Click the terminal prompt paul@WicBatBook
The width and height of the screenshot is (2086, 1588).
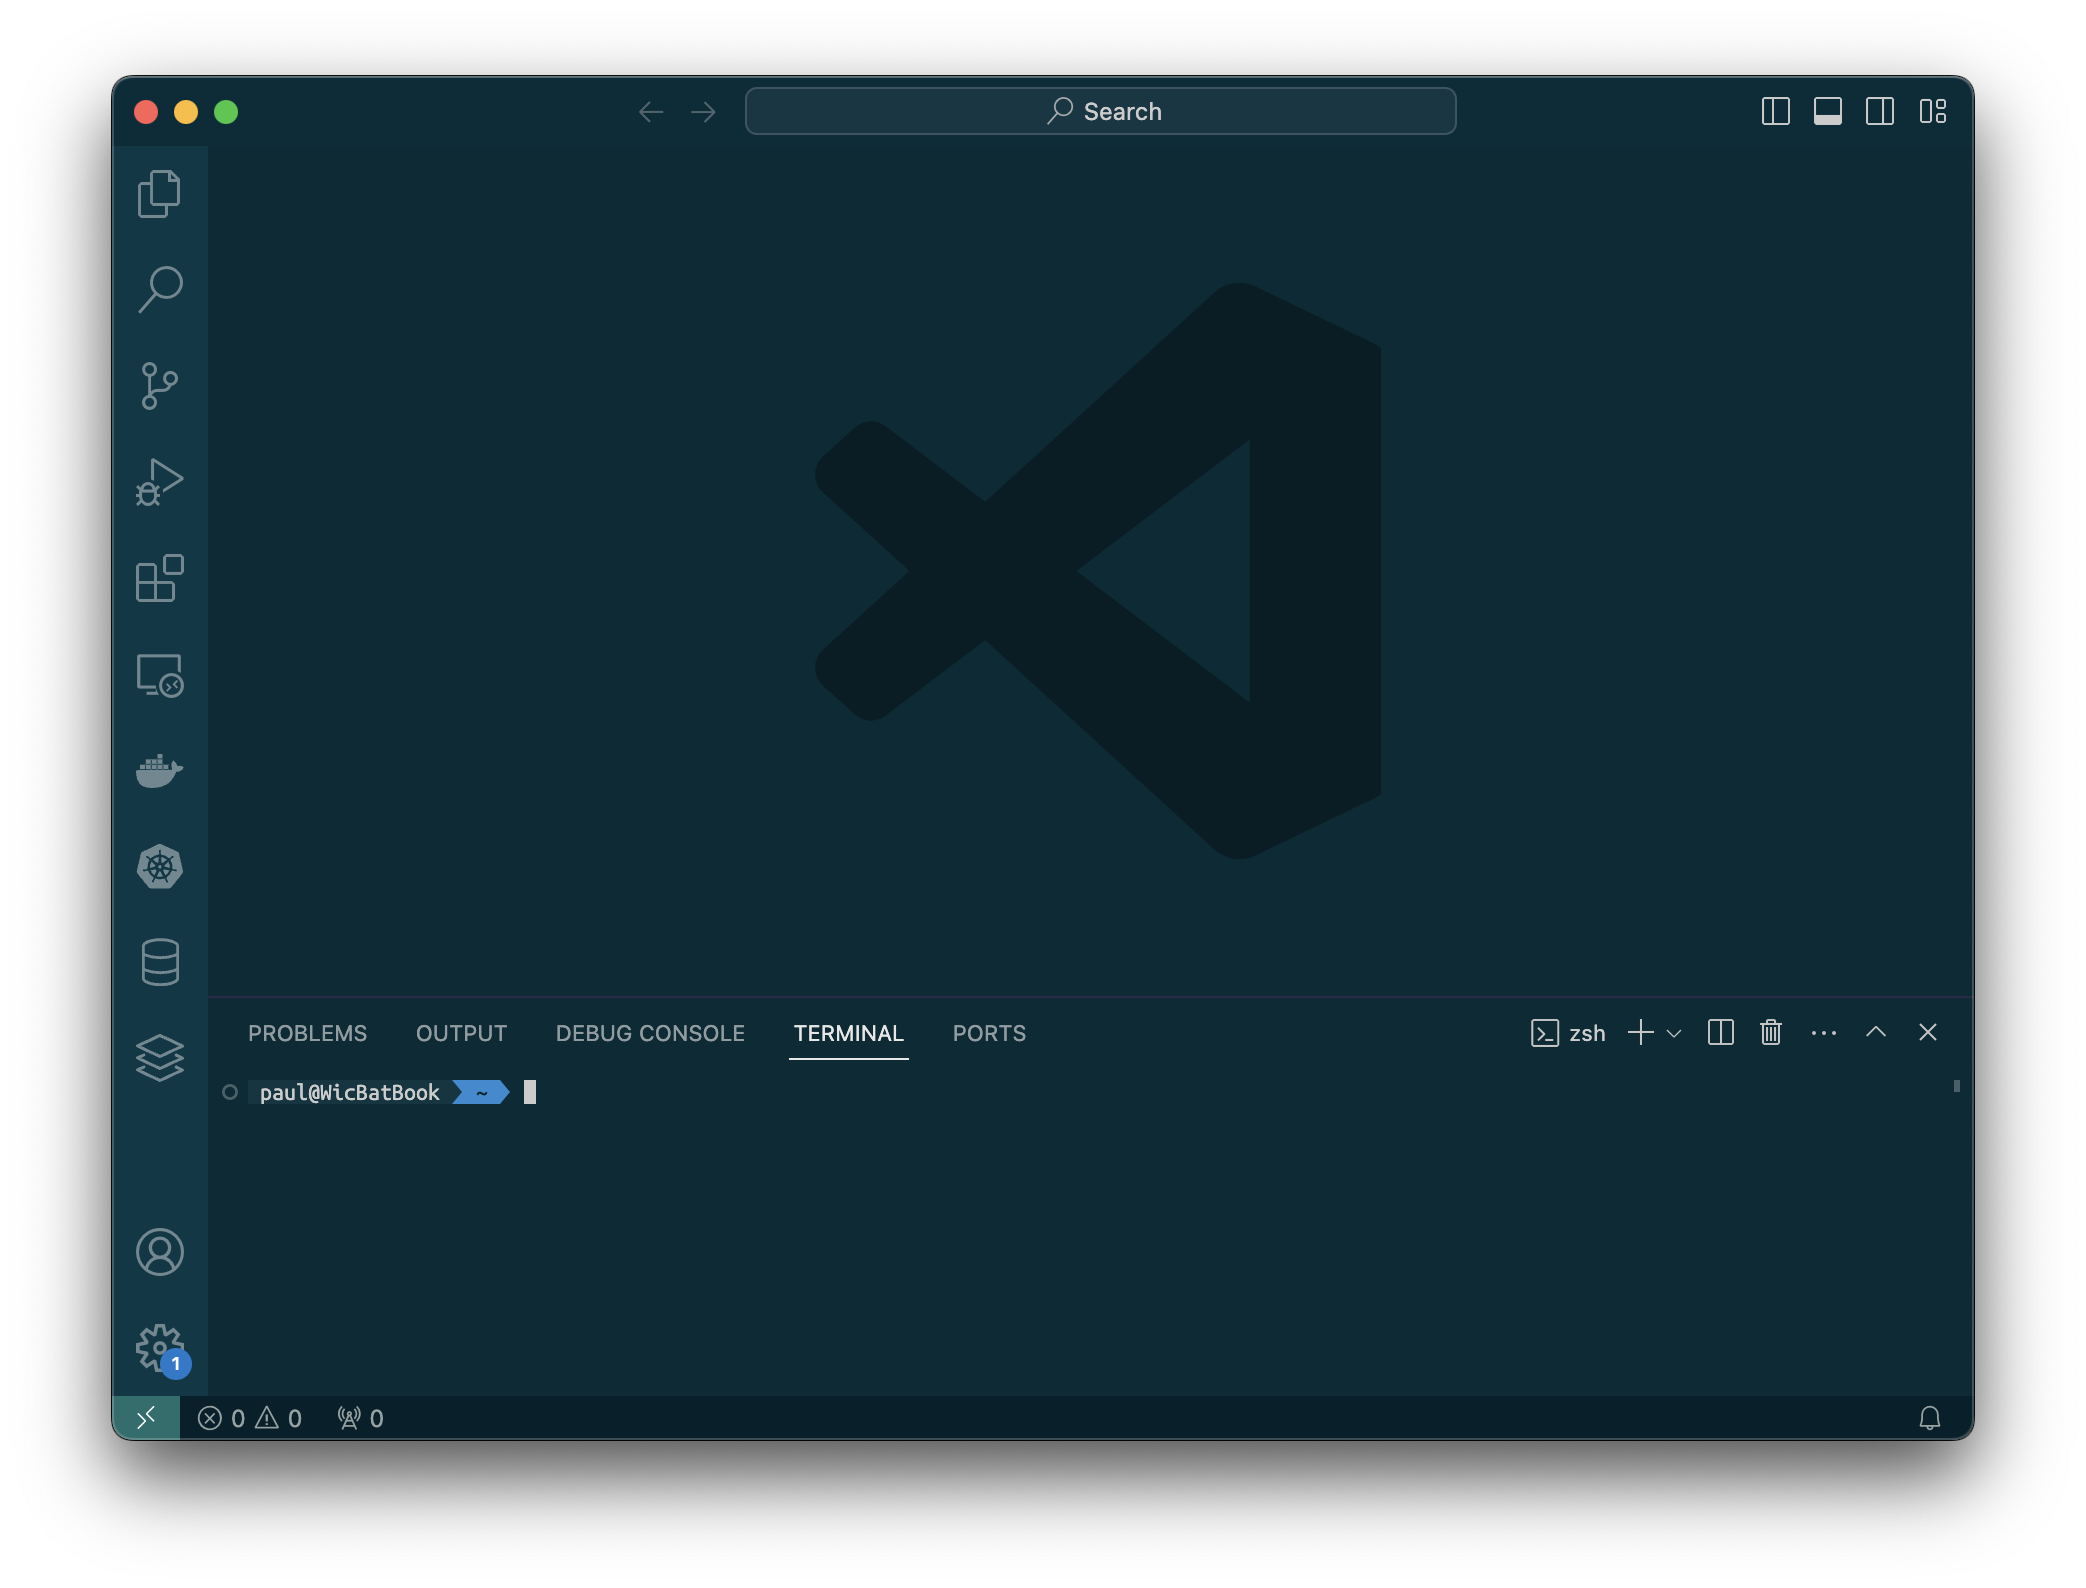(x=349, y=1092)
